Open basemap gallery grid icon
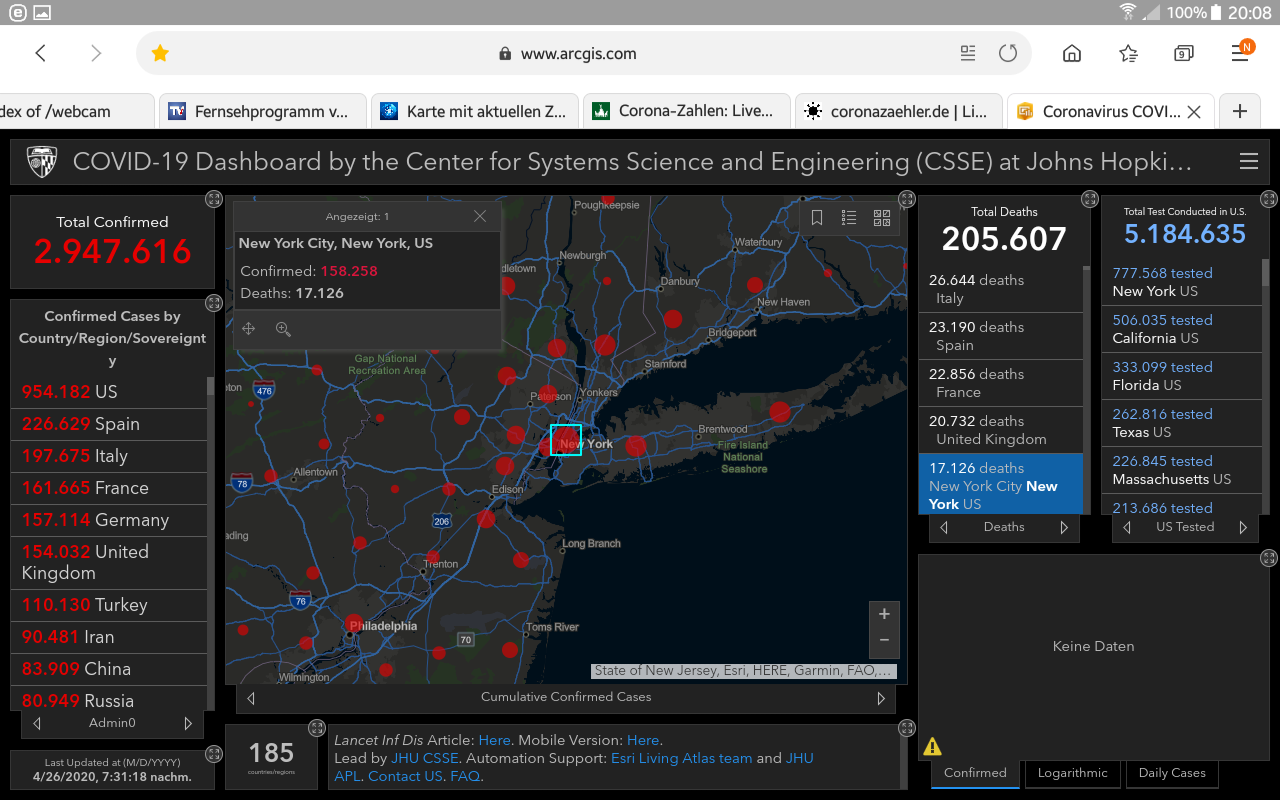The image size is (1280, 800). [882, 218]
